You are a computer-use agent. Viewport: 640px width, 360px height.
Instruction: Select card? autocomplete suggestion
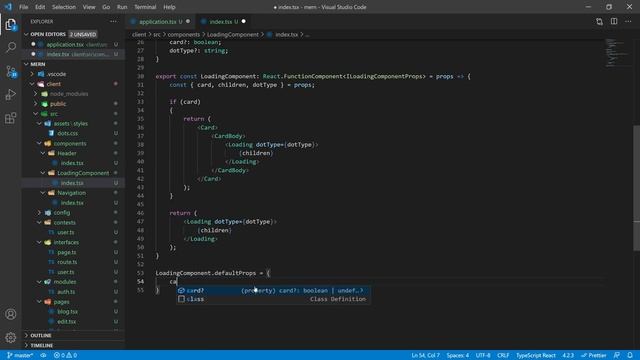(273, 291)
